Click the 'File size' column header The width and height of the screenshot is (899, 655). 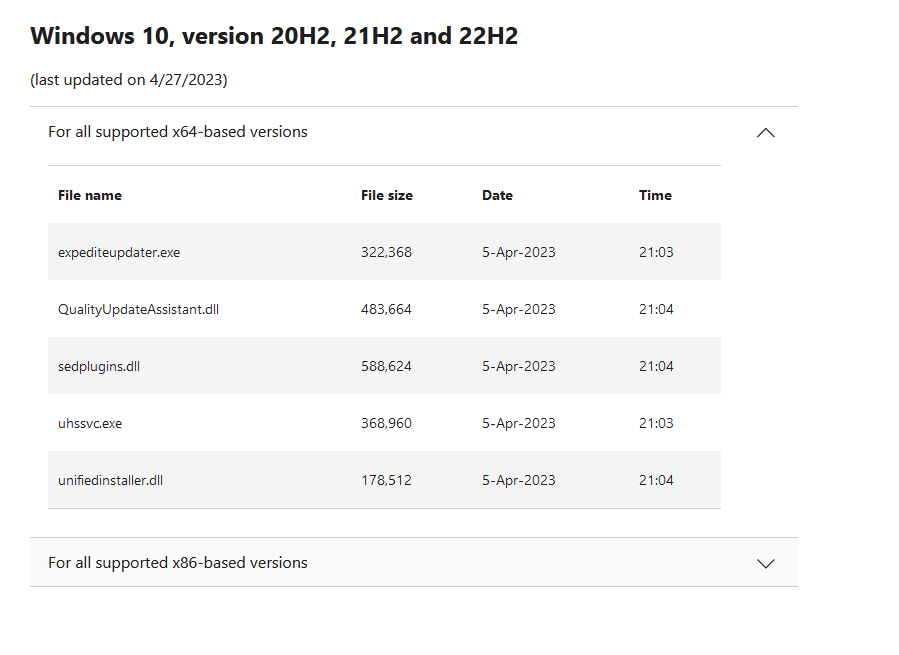pos(386,195)
